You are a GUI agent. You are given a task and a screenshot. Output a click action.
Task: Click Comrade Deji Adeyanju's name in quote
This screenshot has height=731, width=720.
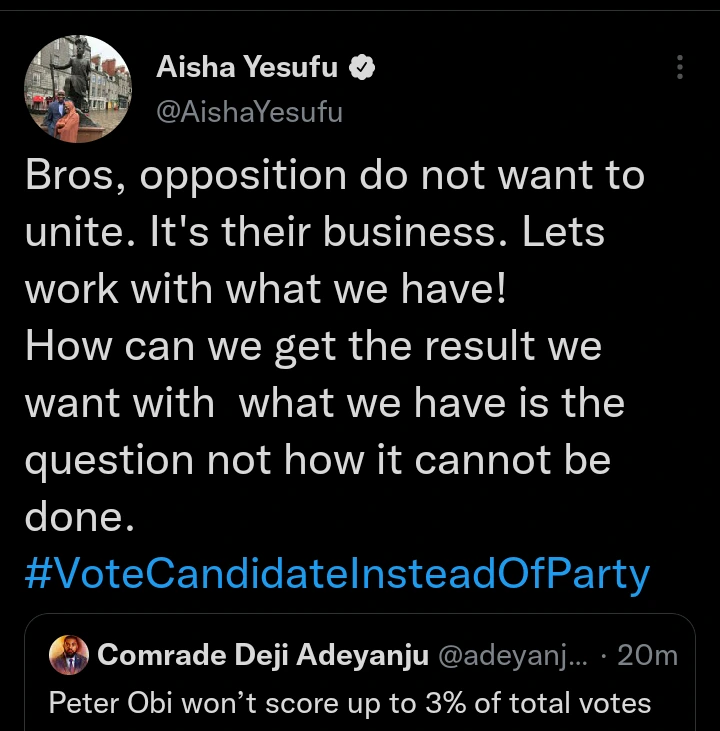264,656
